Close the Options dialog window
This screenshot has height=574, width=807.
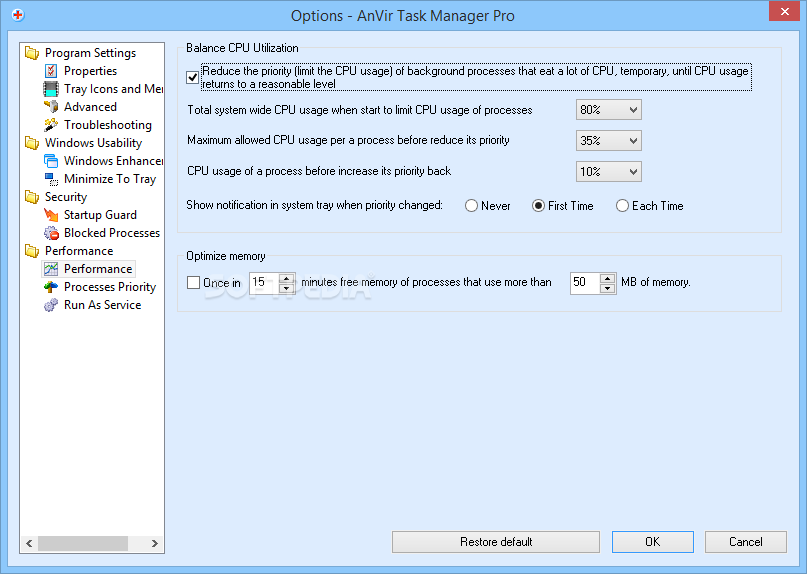click(784, 11)
